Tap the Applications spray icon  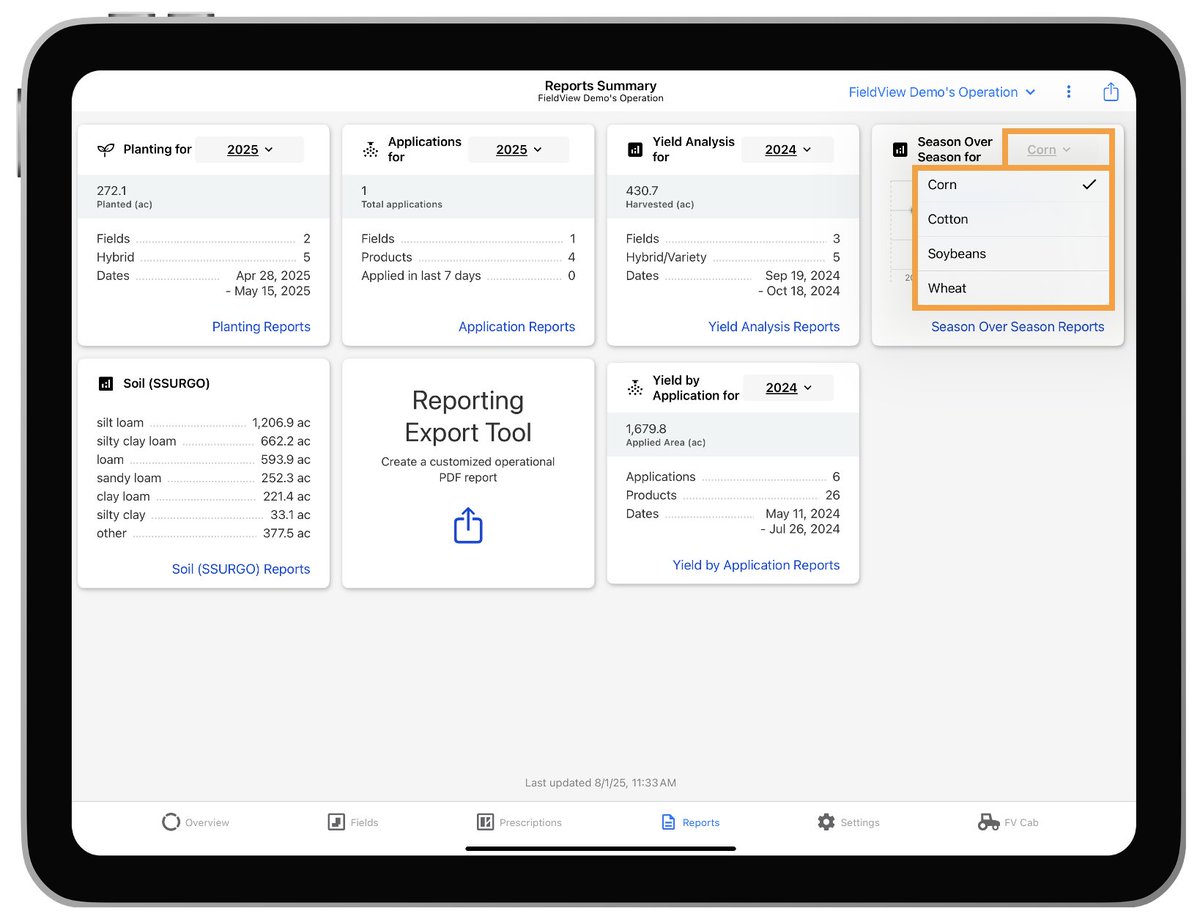[370, 150]
